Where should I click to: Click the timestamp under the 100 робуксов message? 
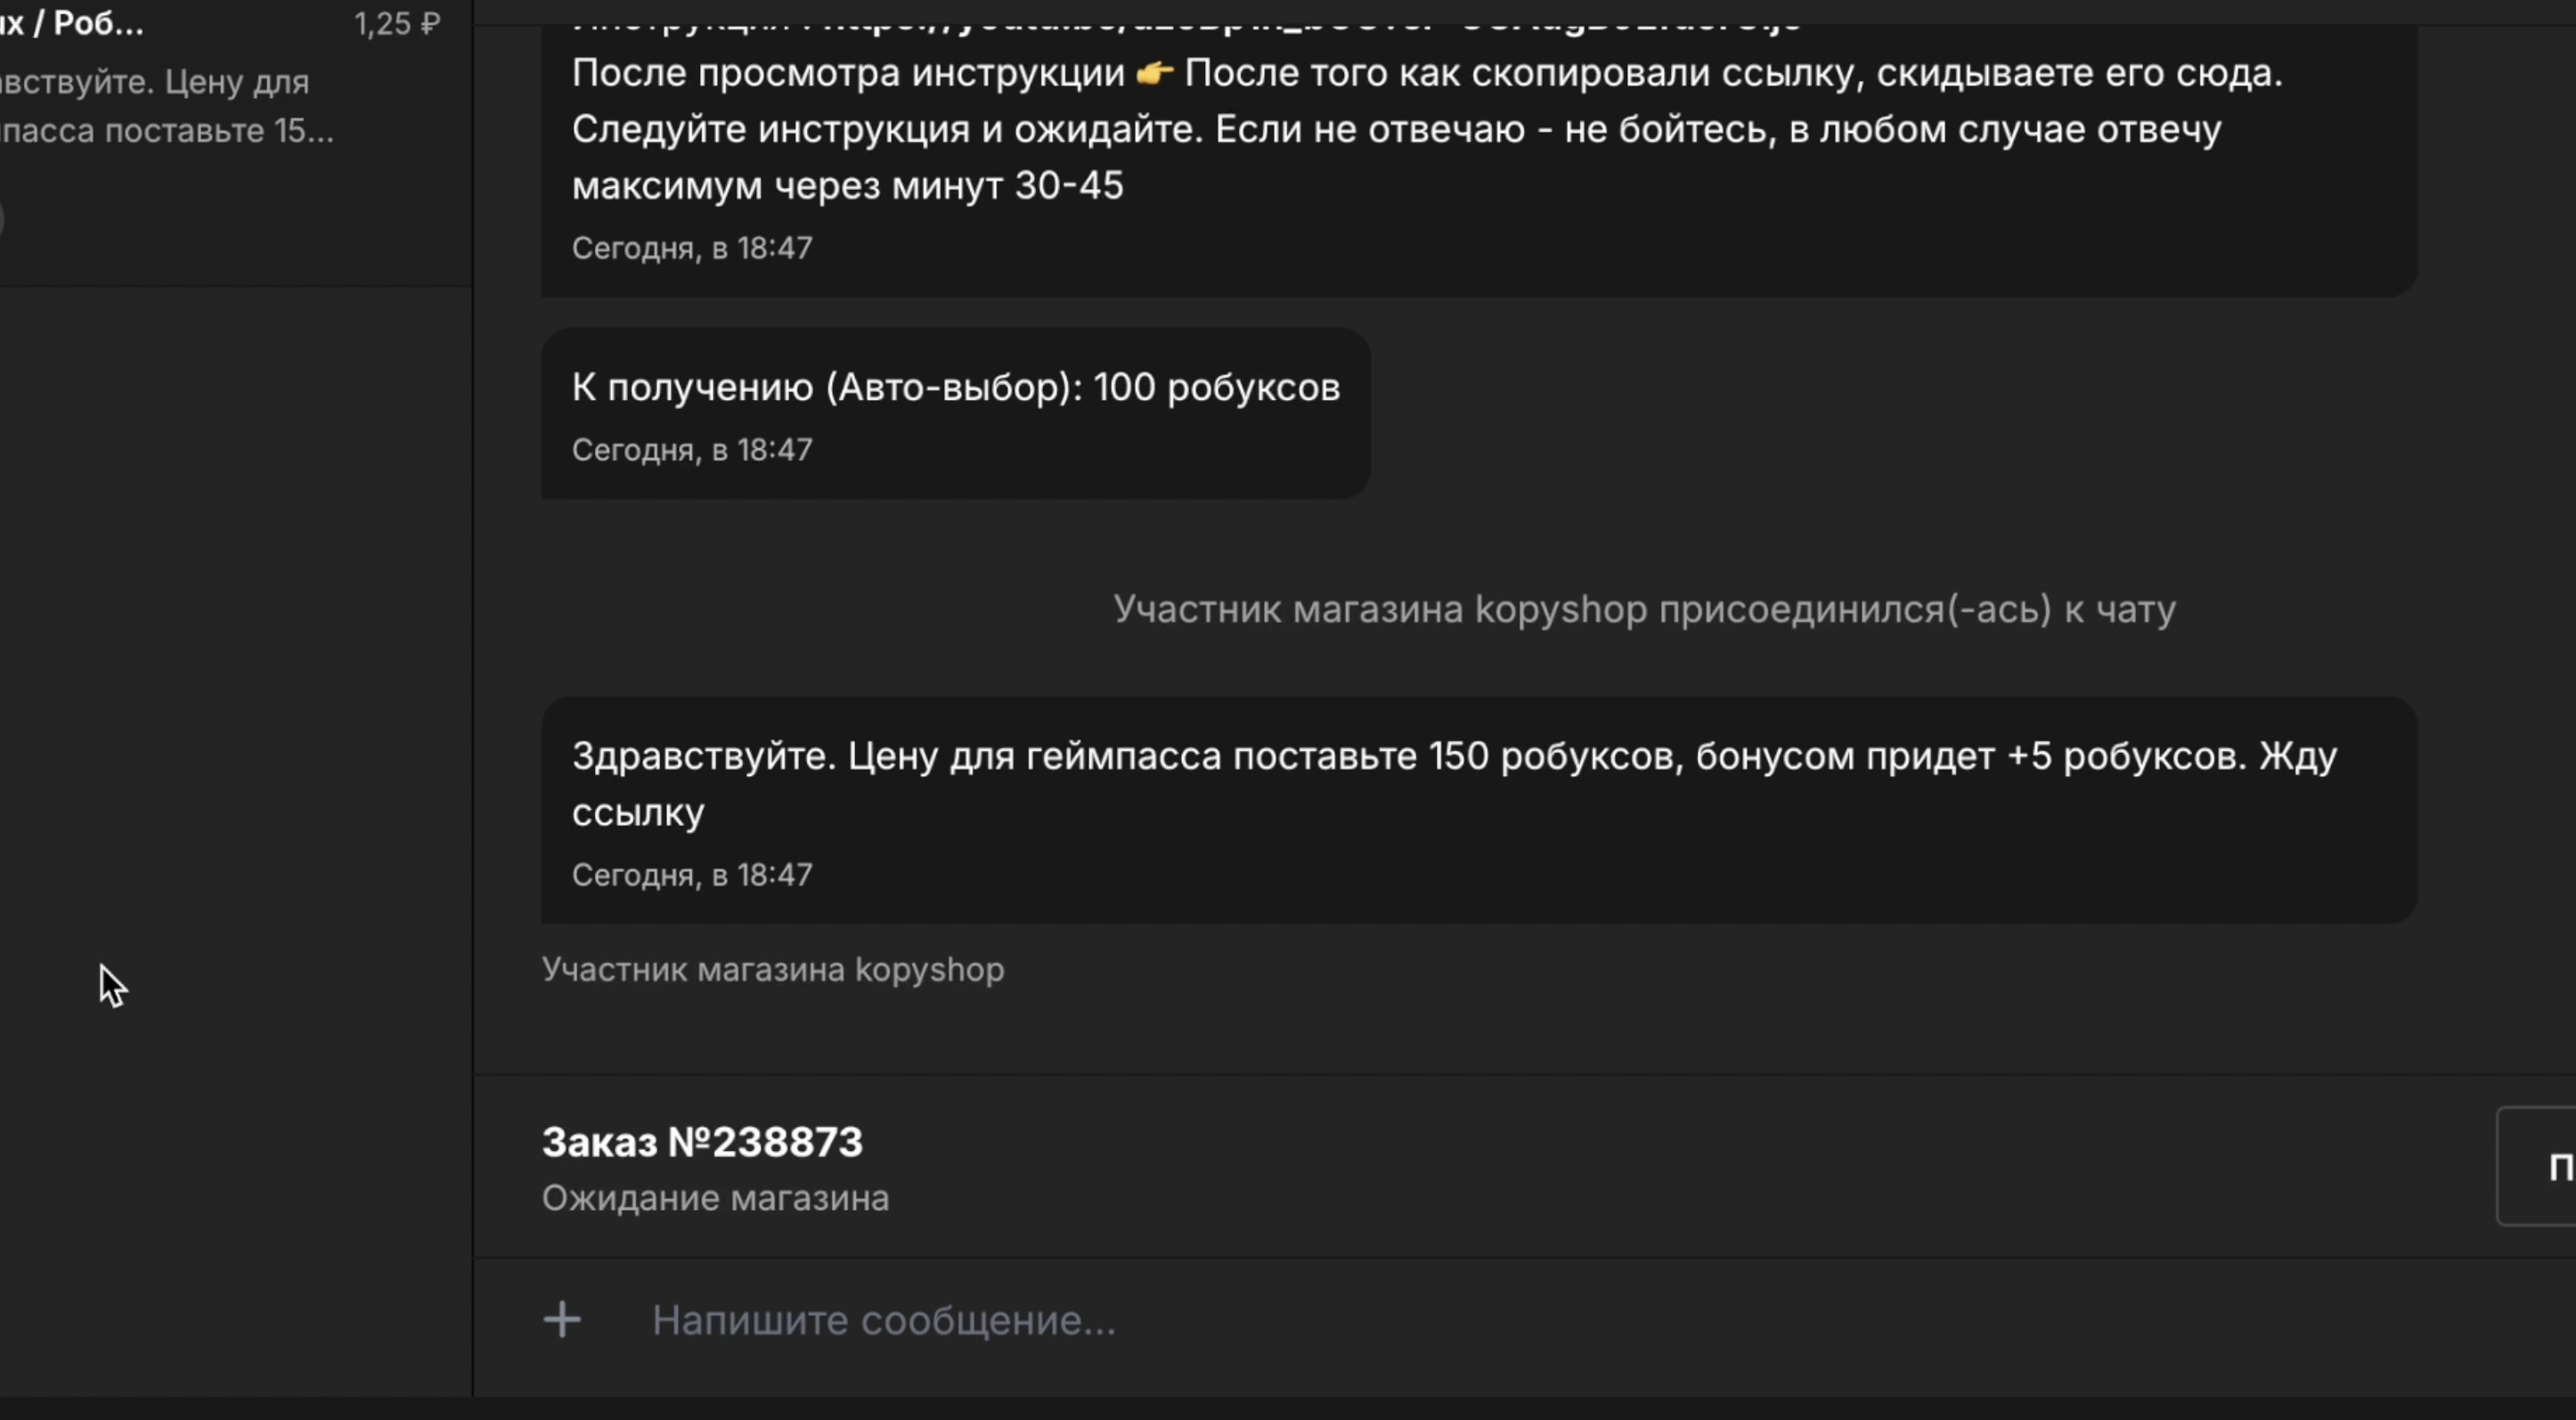pyautogui.click(x=692, y=449)
